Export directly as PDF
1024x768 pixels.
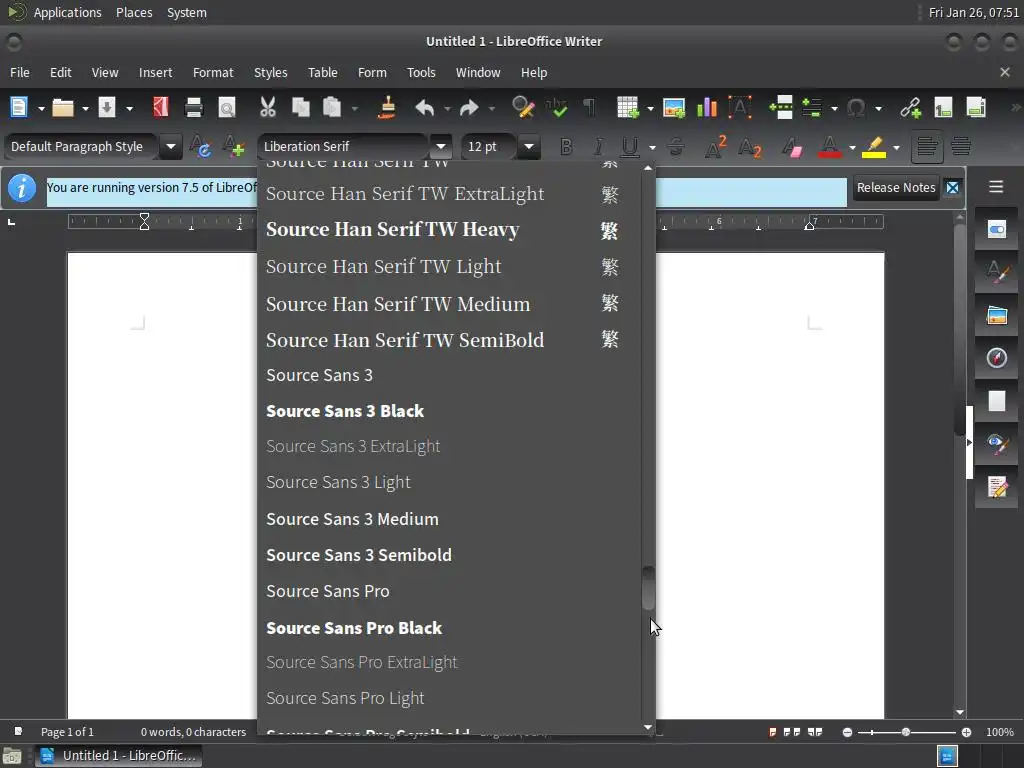161,107
